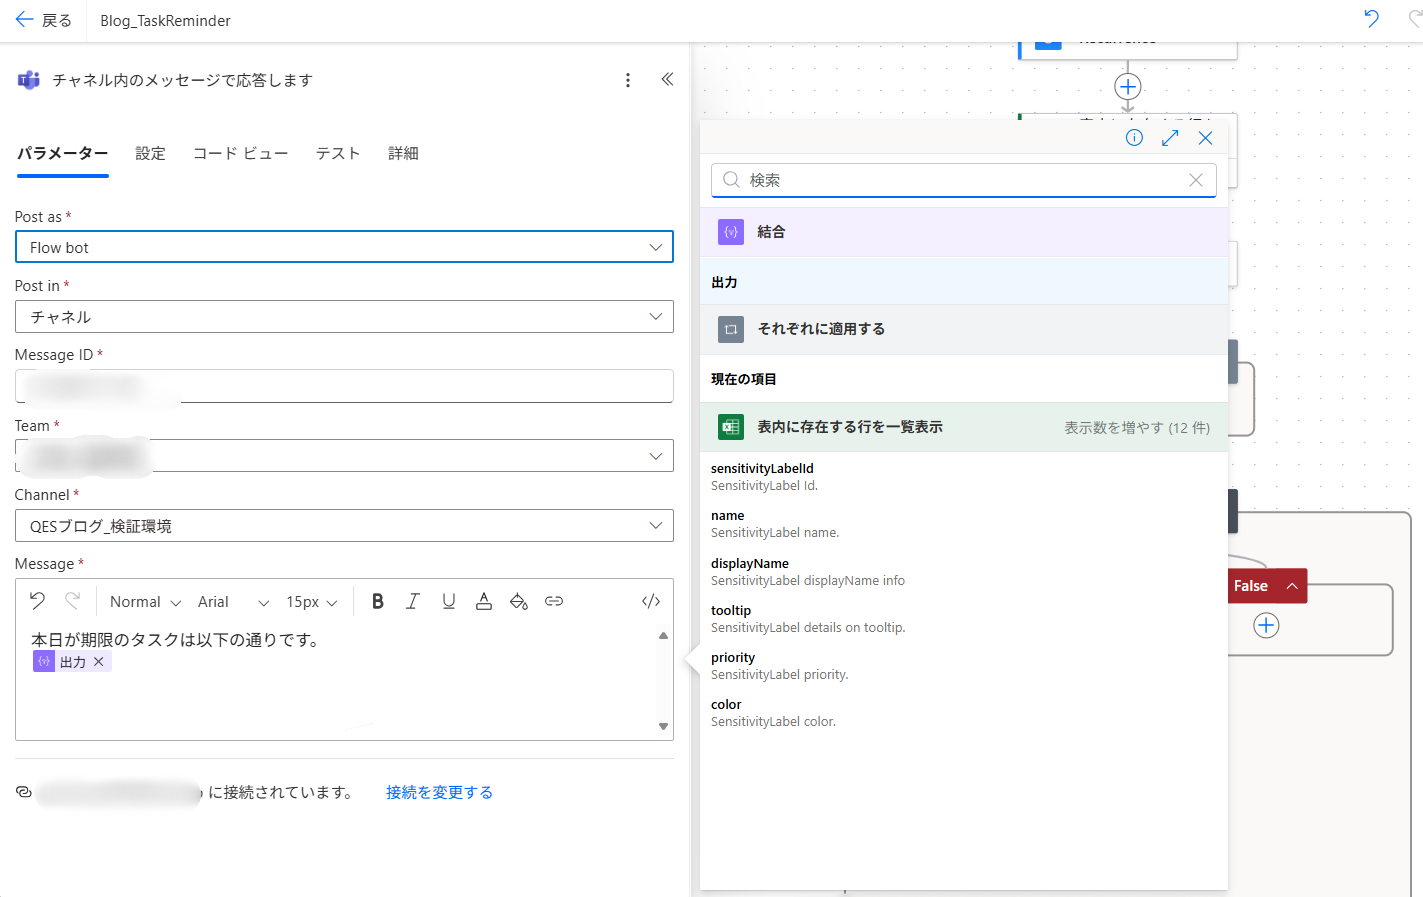Click the dynamic content 検索 search field

click(960, 180)
